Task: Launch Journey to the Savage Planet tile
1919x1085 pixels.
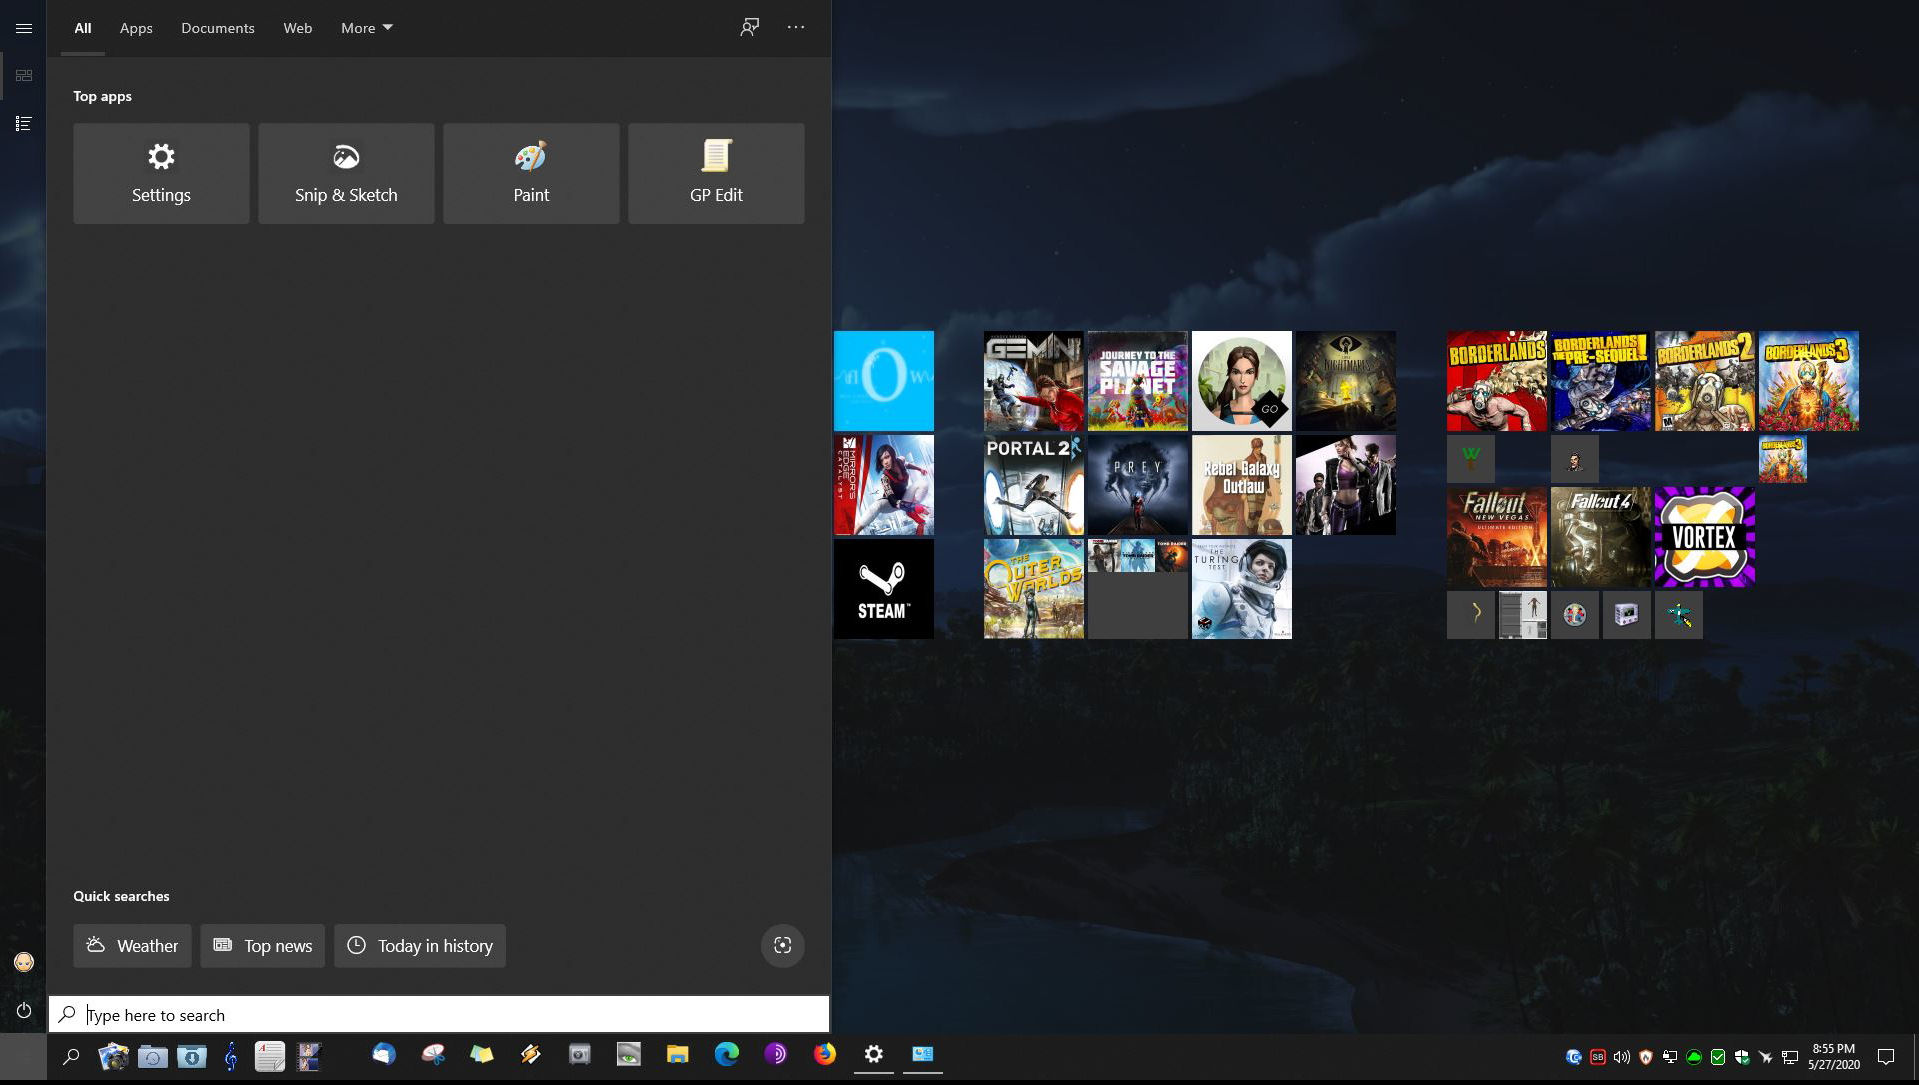Action: coord(1138,381)
